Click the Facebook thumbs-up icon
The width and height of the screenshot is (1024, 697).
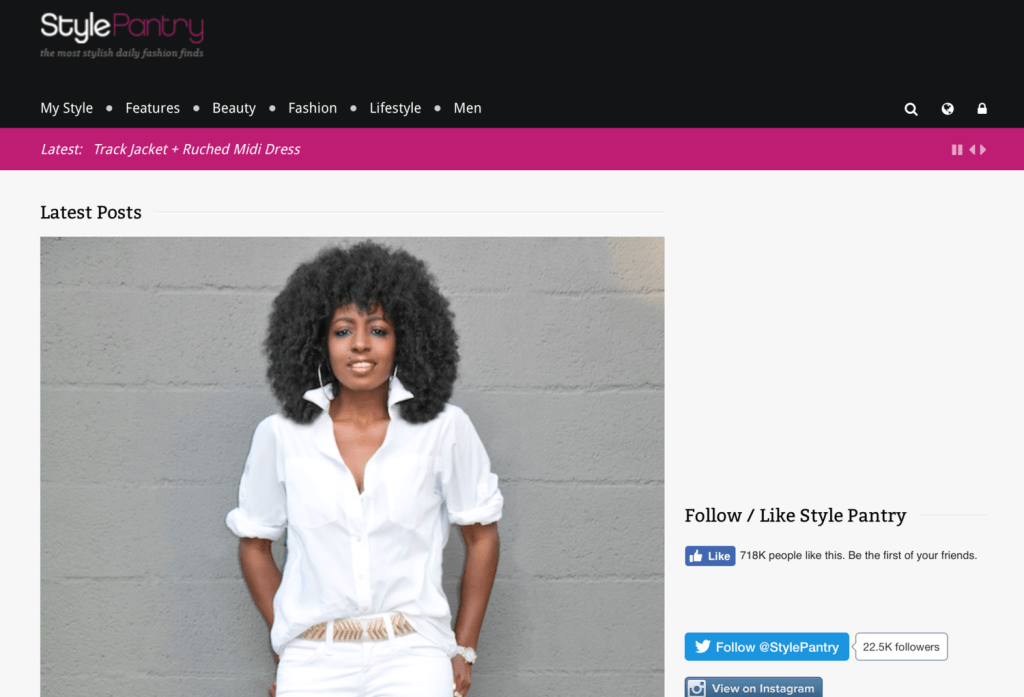coord(696,556)
